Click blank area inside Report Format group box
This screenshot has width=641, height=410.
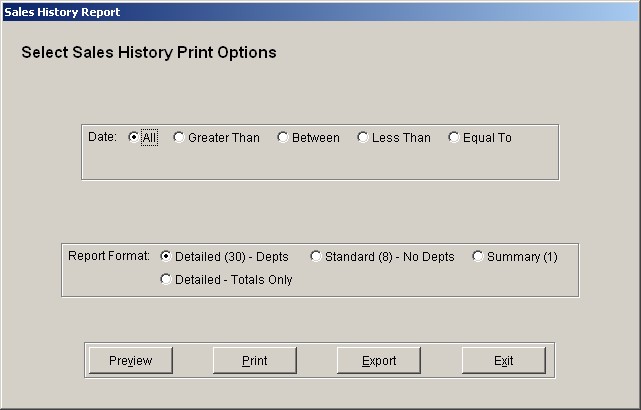pos(433,281)
